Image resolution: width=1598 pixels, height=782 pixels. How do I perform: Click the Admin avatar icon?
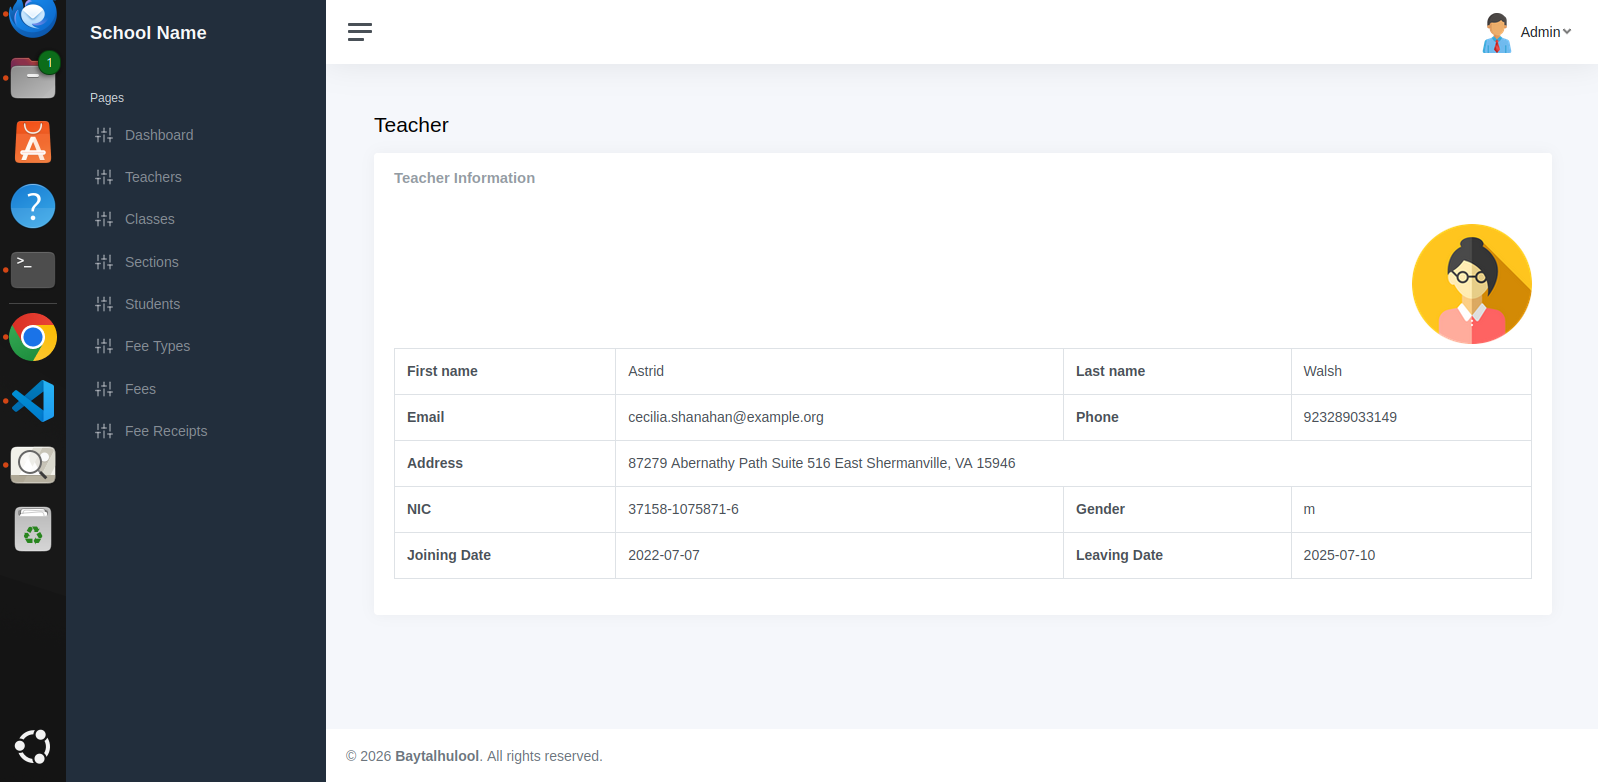pos(1496,32)
